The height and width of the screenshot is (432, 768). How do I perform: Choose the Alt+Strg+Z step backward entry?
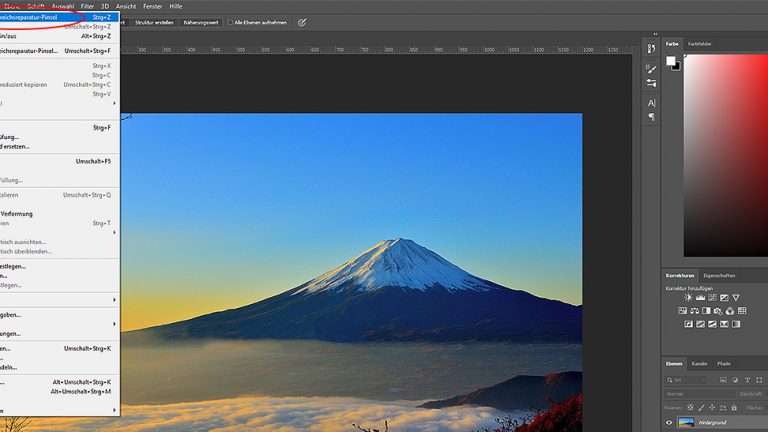click(x=59, y=36)
